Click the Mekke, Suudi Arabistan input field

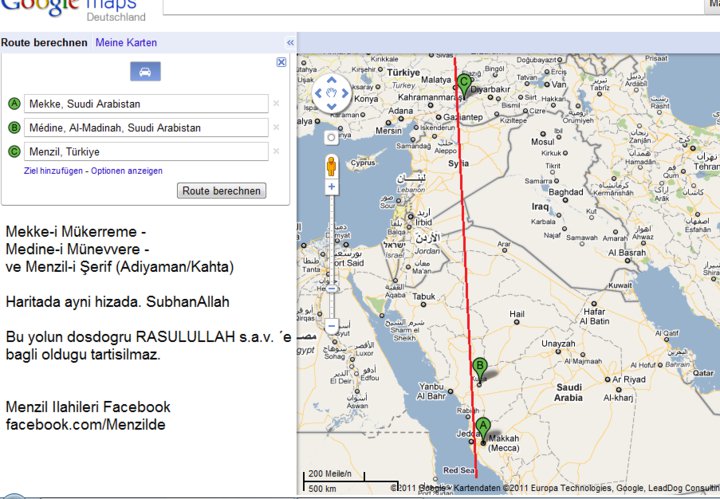(146, 104)
